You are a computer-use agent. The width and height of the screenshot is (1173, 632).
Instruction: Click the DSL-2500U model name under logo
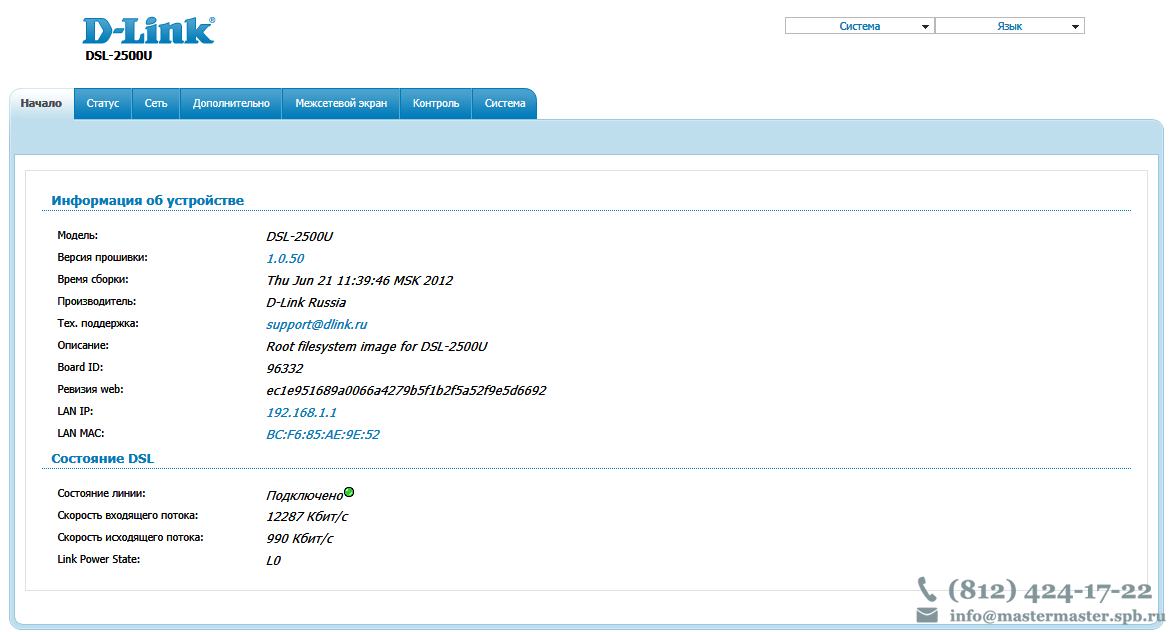pyautogui.click(x=118, y=55)
